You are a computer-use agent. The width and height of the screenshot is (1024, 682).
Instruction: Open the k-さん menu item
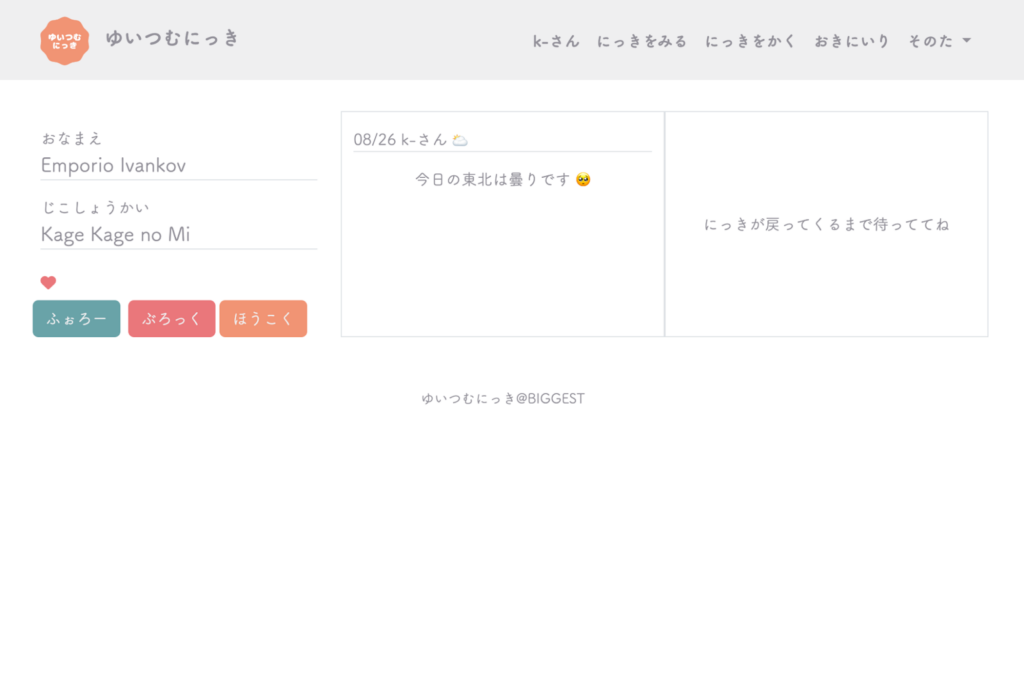tap(556, 41)
